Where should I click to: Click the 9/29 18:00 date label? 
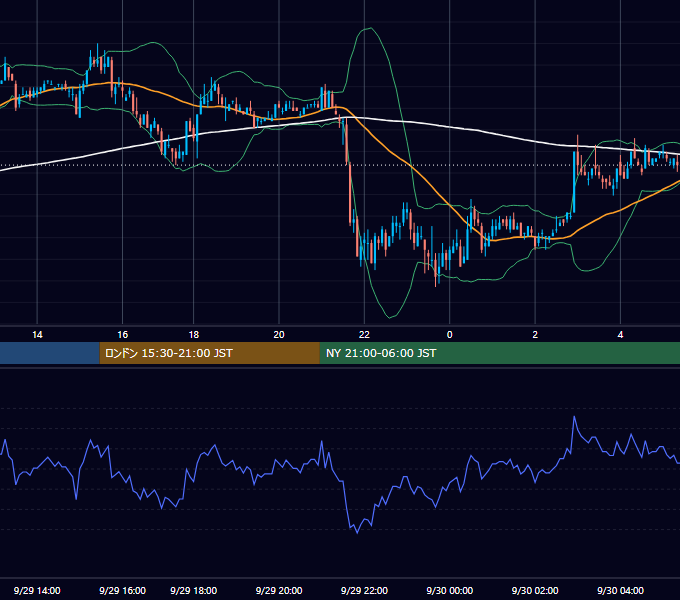pyautogui.click(x=194, y=590)
